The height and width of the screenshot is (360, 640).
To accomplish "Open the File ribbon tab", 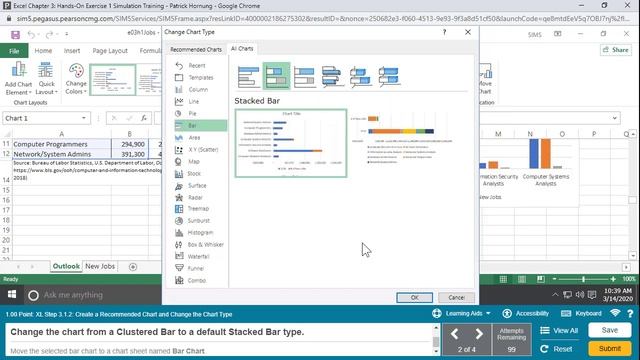I will coord(14,51).
